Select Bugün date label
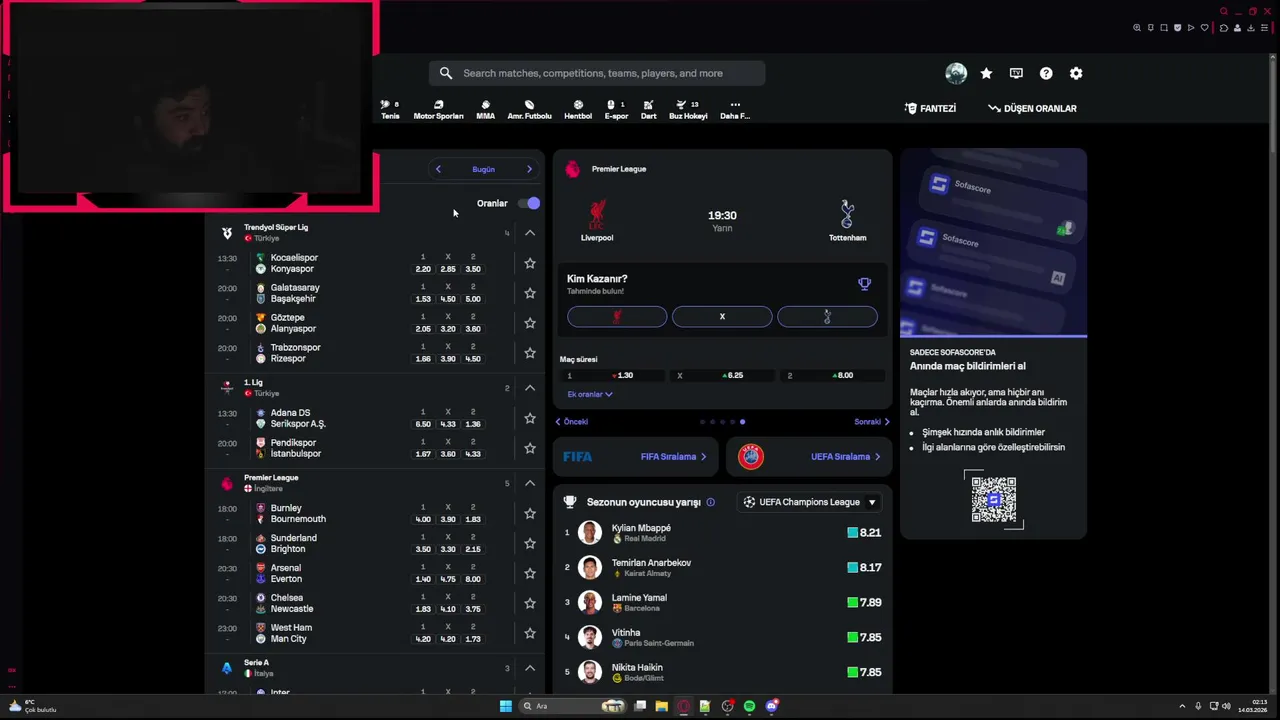Image resolution: width=1280 pixels, height=720 pixels. [x=483, y=169]
